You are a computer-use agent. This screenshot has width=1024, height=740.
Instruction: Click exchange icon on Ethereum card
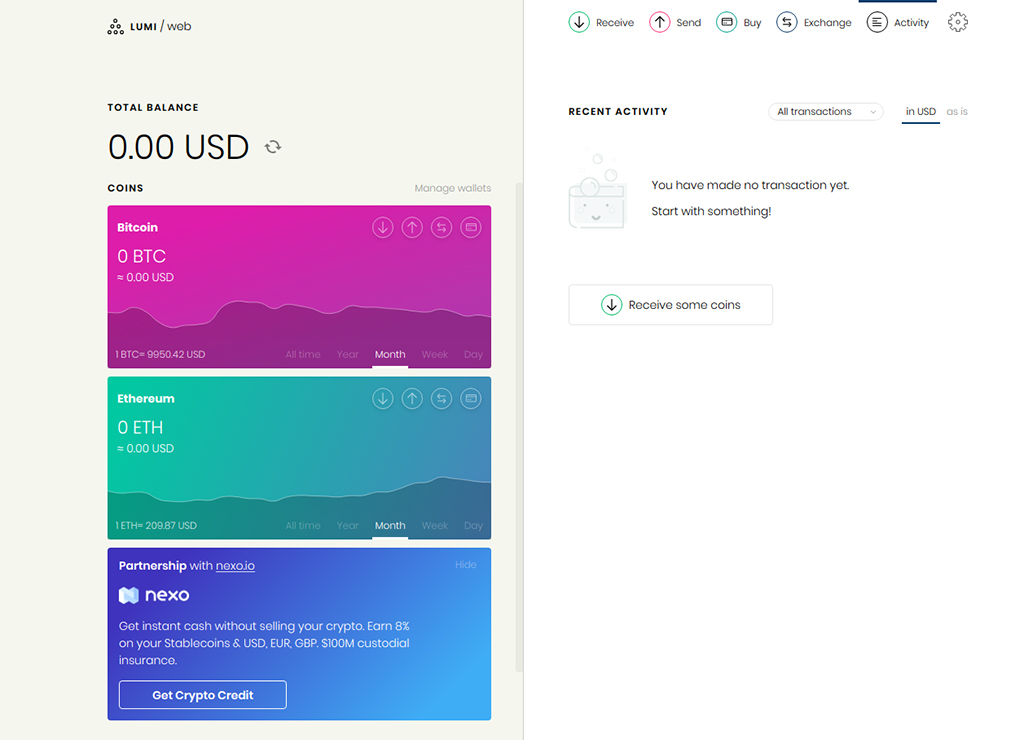click(x=441, y=398)
